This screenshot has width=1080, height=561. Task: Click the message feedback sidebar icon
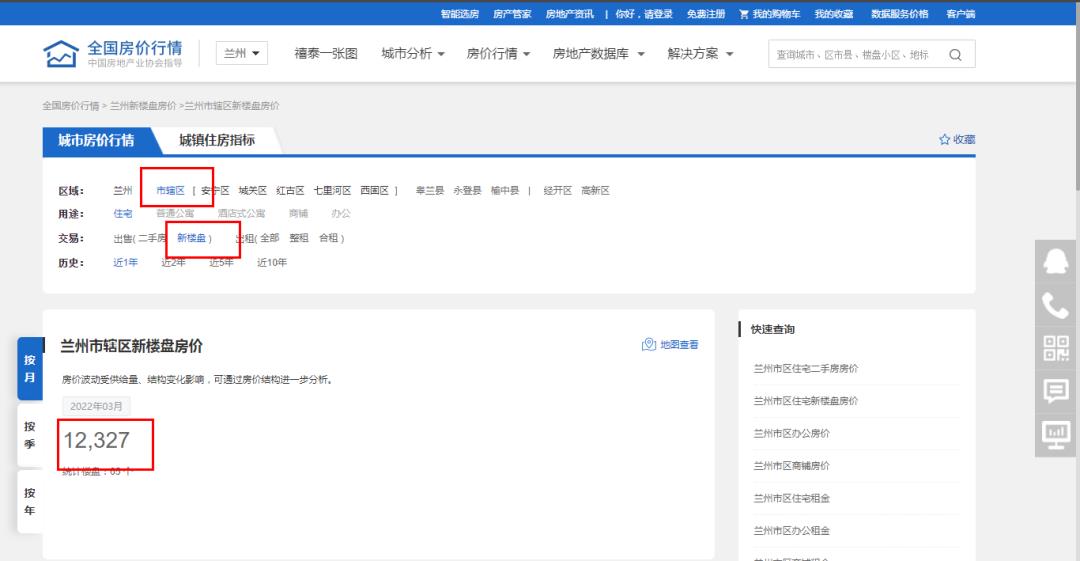pyautogui.click(x=1056, y=391)
